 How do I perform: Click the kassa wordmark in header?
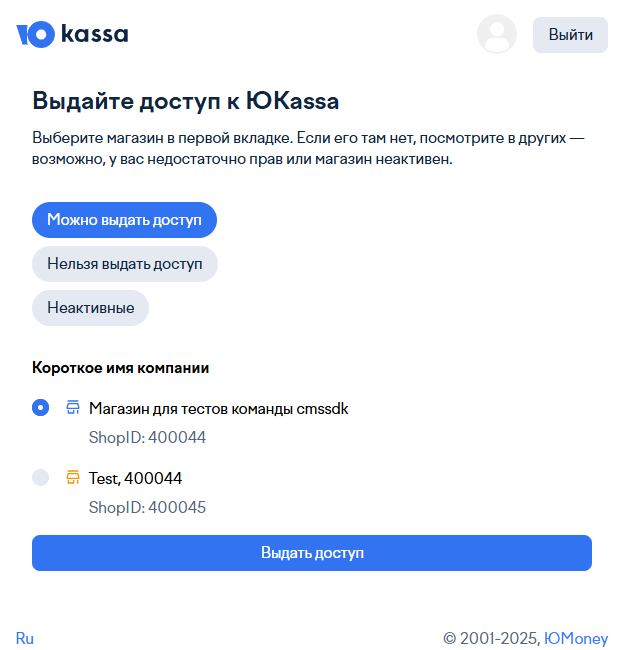click(x=94, y=35)
